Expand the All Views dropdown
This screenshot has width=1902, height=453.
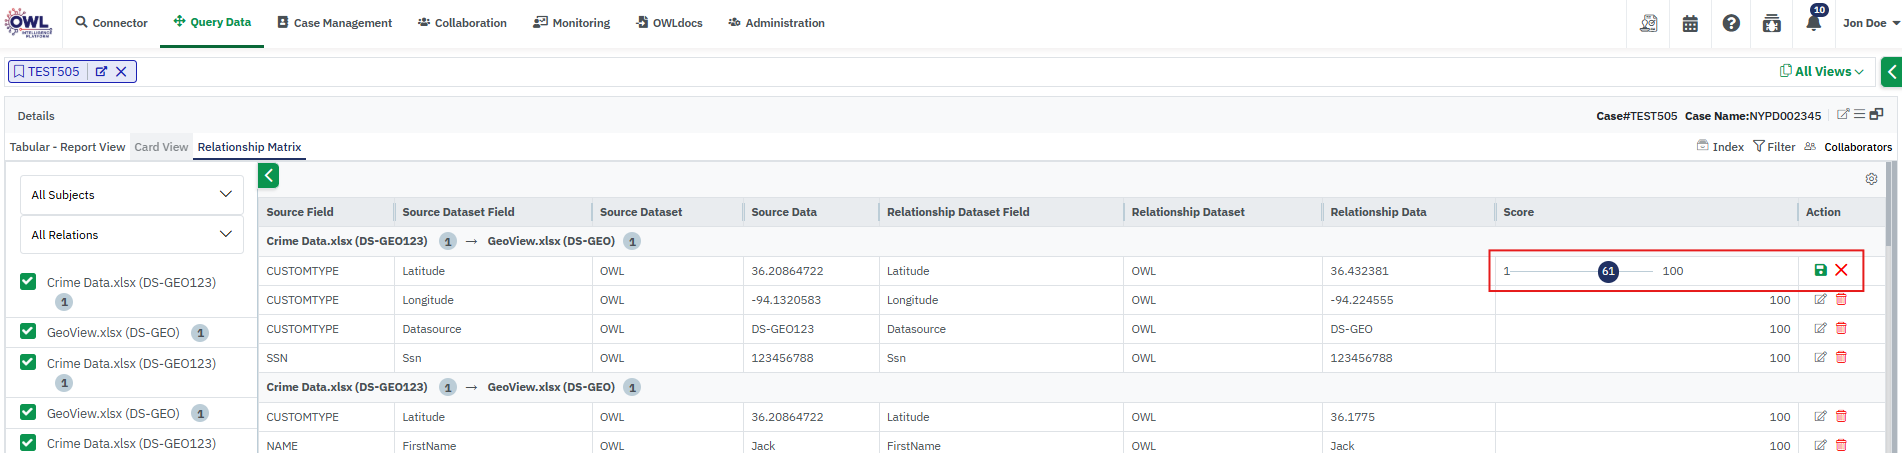click(x=1822, y=71)
